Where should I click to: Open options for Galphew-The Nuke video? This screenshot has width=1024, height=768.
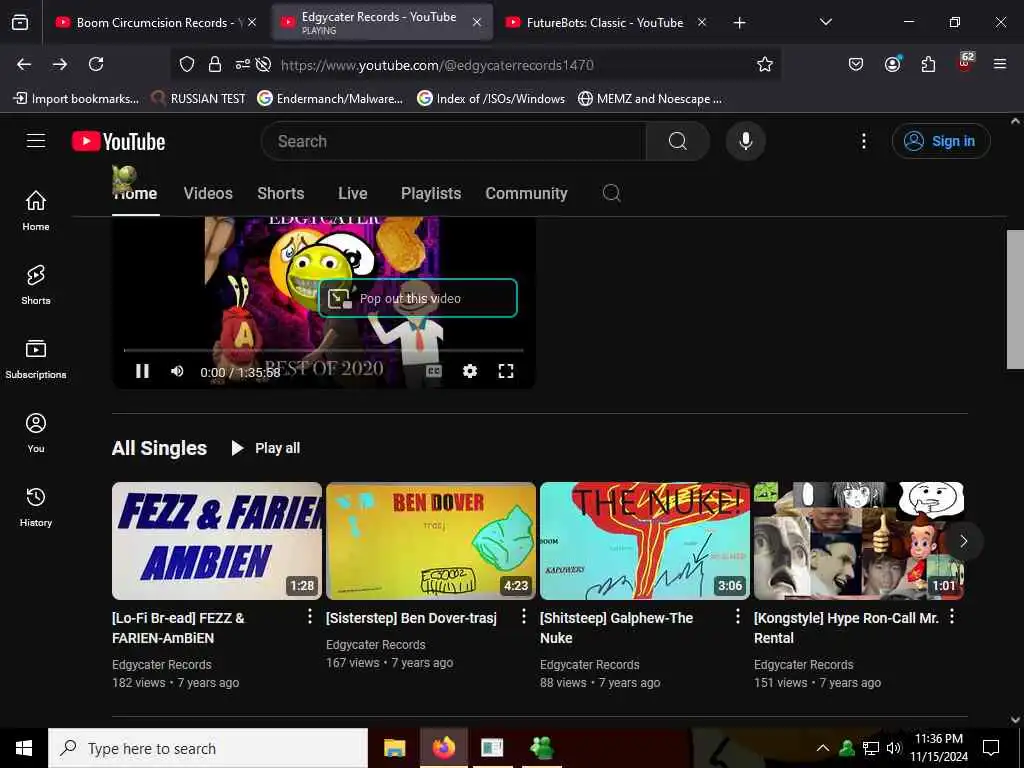[738, 616]
